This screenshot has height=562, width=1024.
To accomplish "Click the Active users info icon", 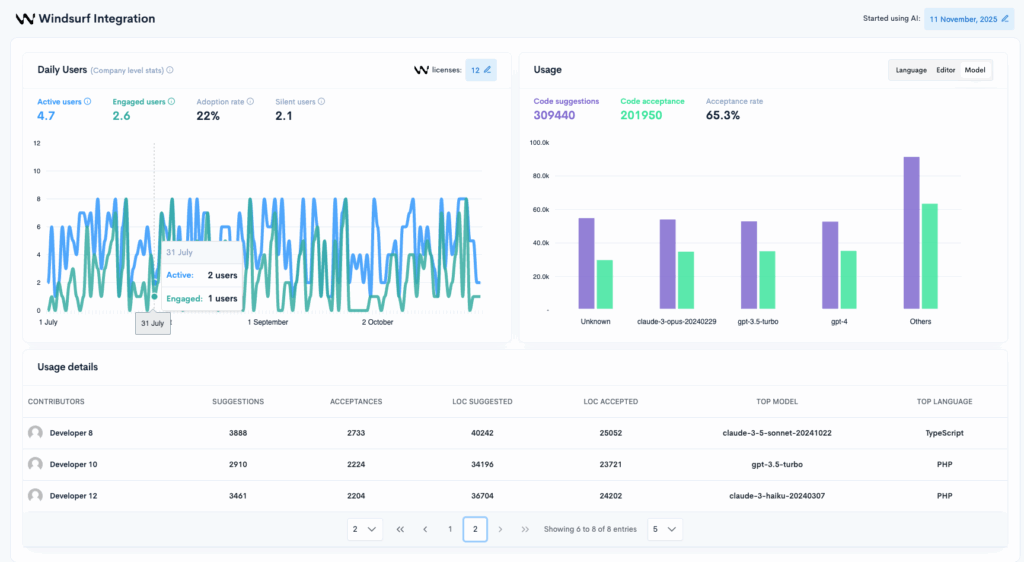I will [88, 101].
